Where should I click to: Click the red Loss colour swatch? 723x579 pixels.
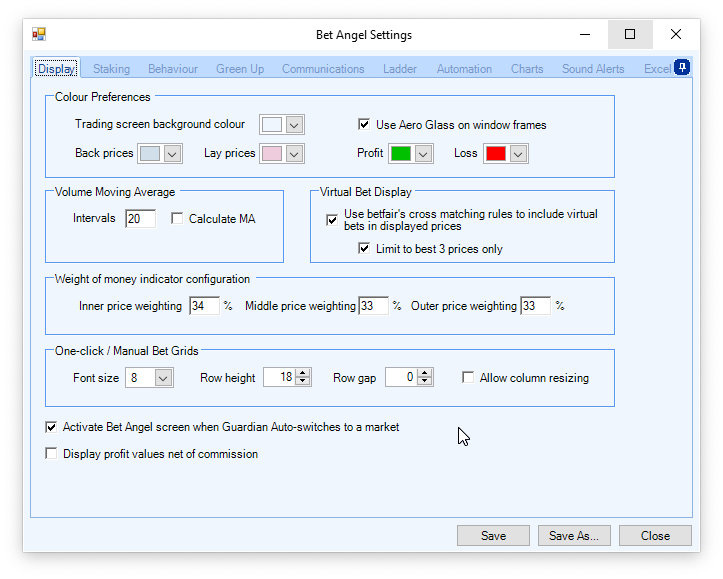(496, 154)
